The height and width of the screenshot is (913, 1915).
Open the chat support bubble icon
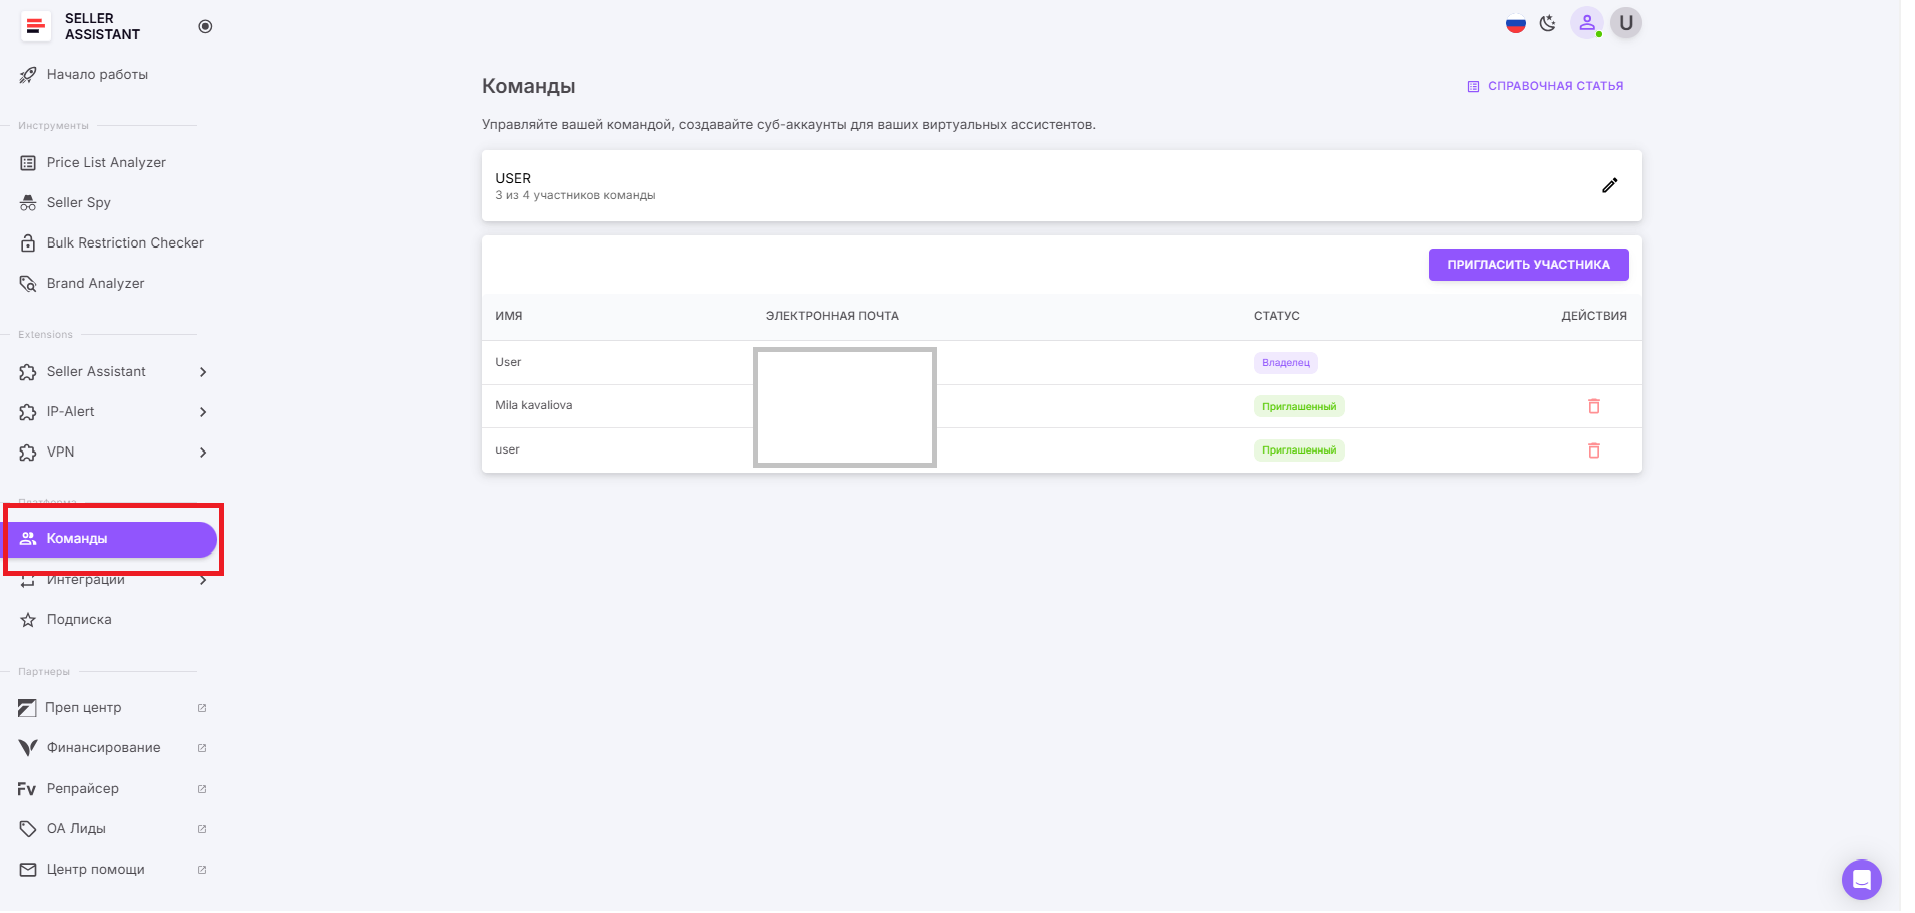tap(1861, 880)
